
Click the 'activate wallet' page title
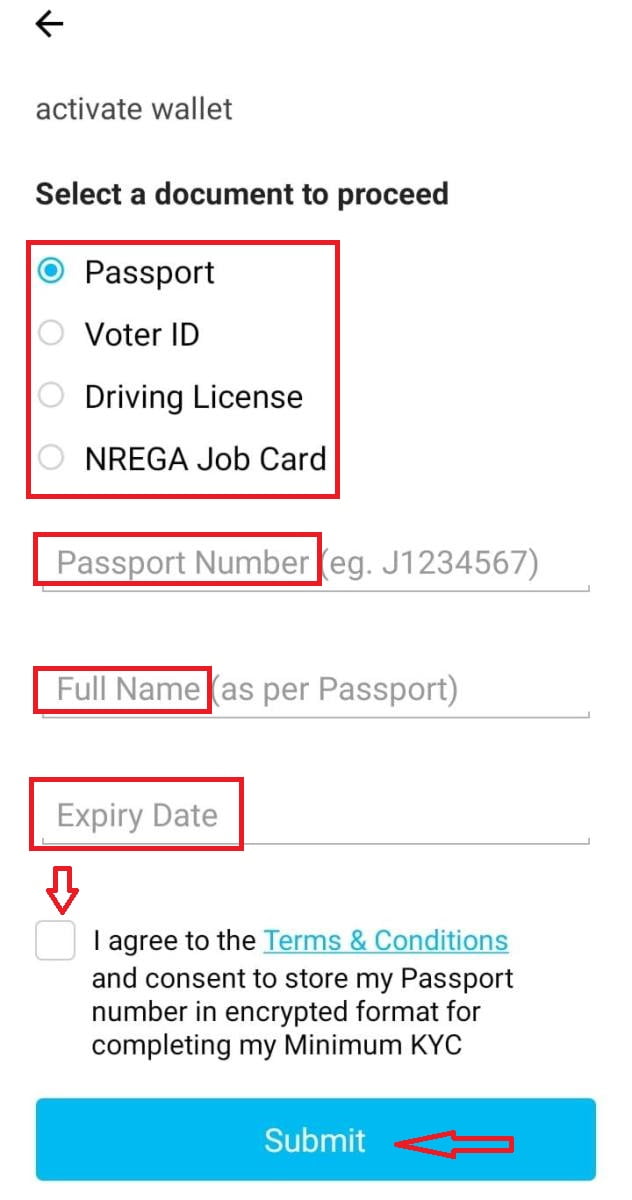[x=134, y=108]
